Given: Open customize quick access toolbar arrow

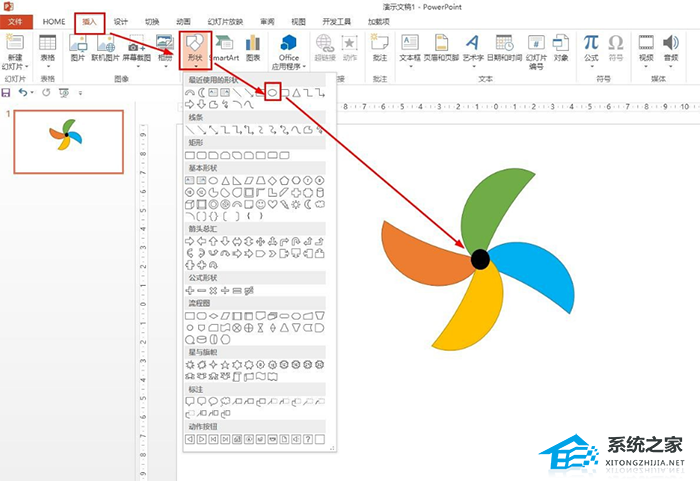Looking at the screenshot, I should [x=80, y=93].
